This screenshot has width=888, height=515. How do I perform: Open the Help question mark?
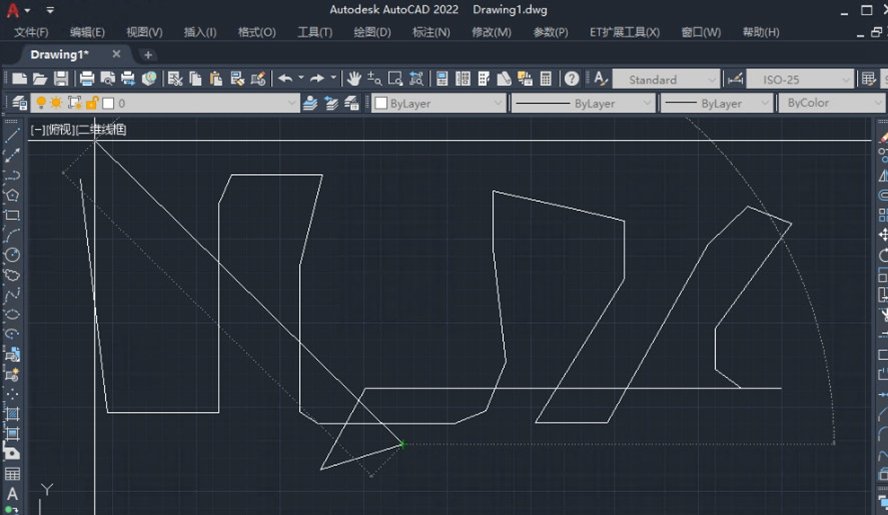pos(572,78)
